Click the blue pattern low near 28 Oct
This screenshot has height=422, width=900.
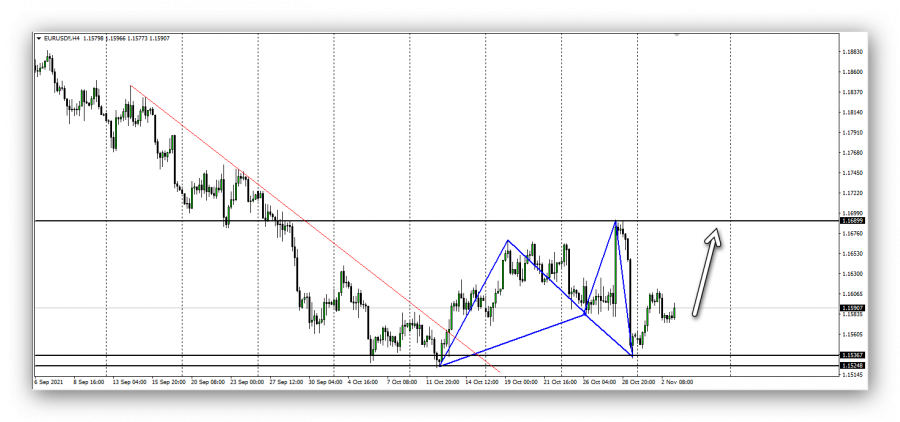coord(633,356)
